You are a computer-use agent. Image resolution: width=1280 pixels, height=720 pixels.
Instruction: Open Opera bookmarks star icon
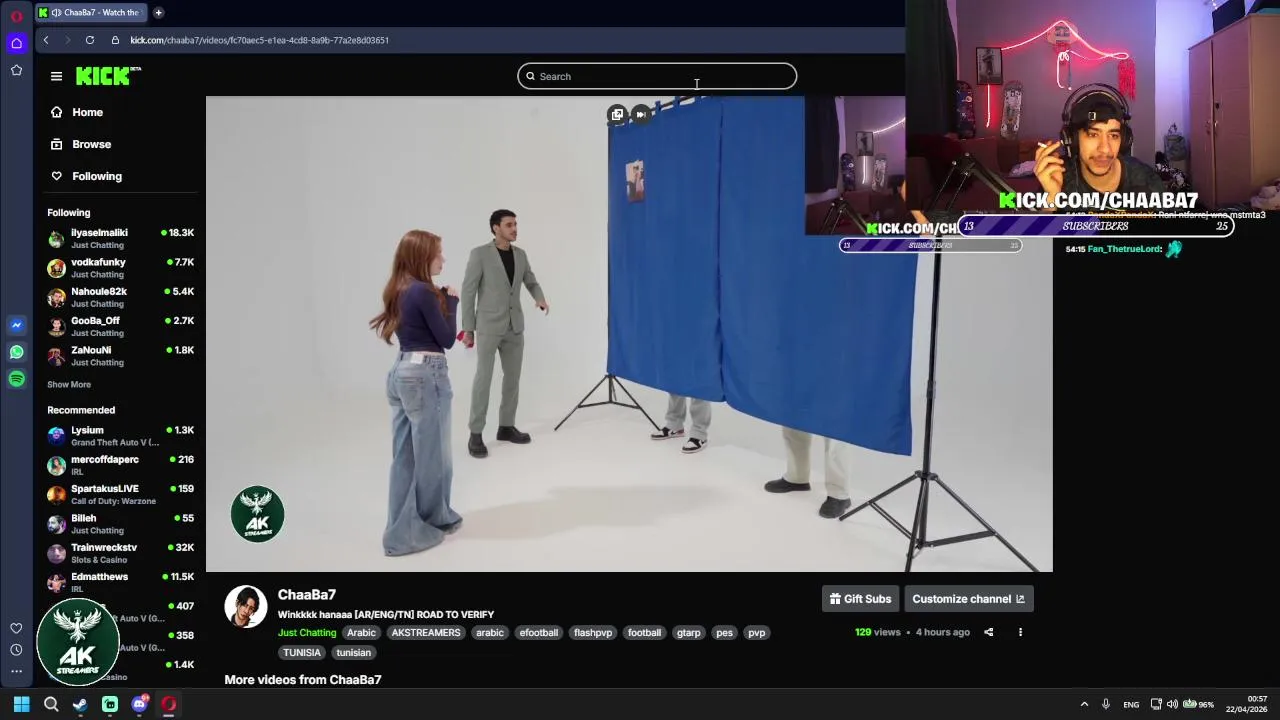click(16, 70)
